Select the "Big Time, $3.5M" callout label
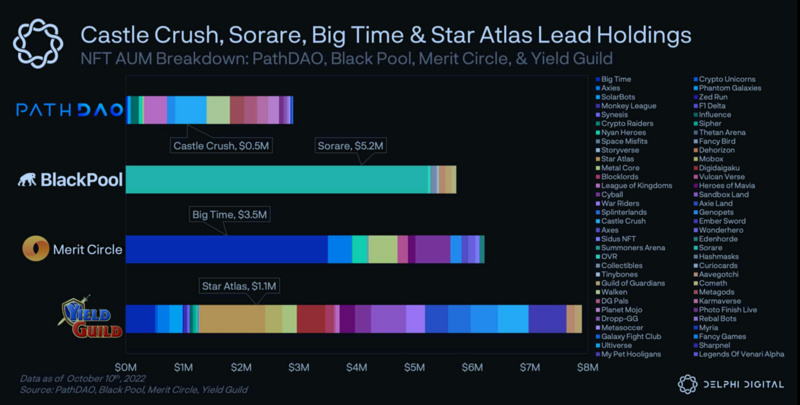 (226, 213)
